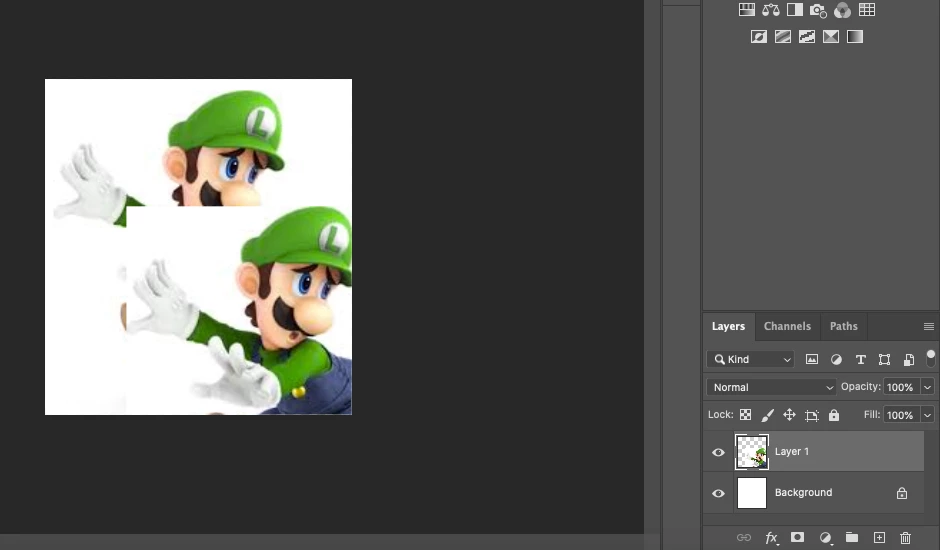
Task: Create a new layer
Action: [x=879, y=537]
